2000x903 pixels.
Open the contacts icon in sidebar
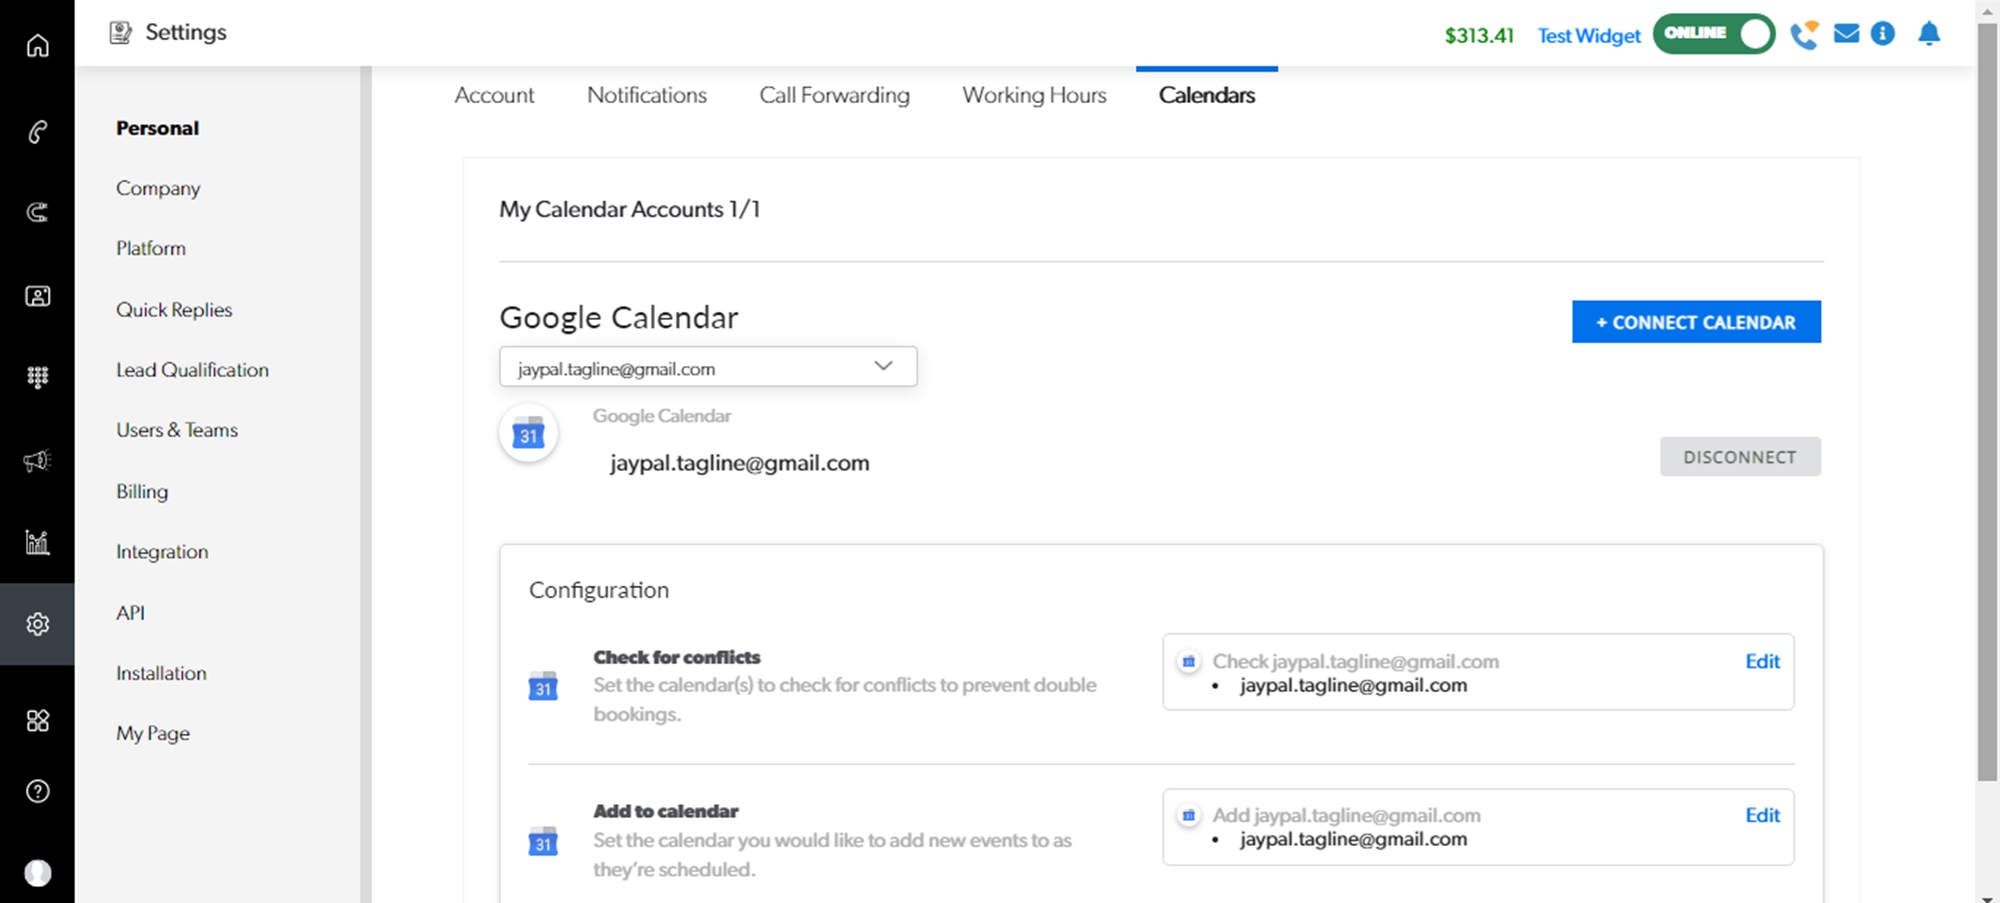37,296
